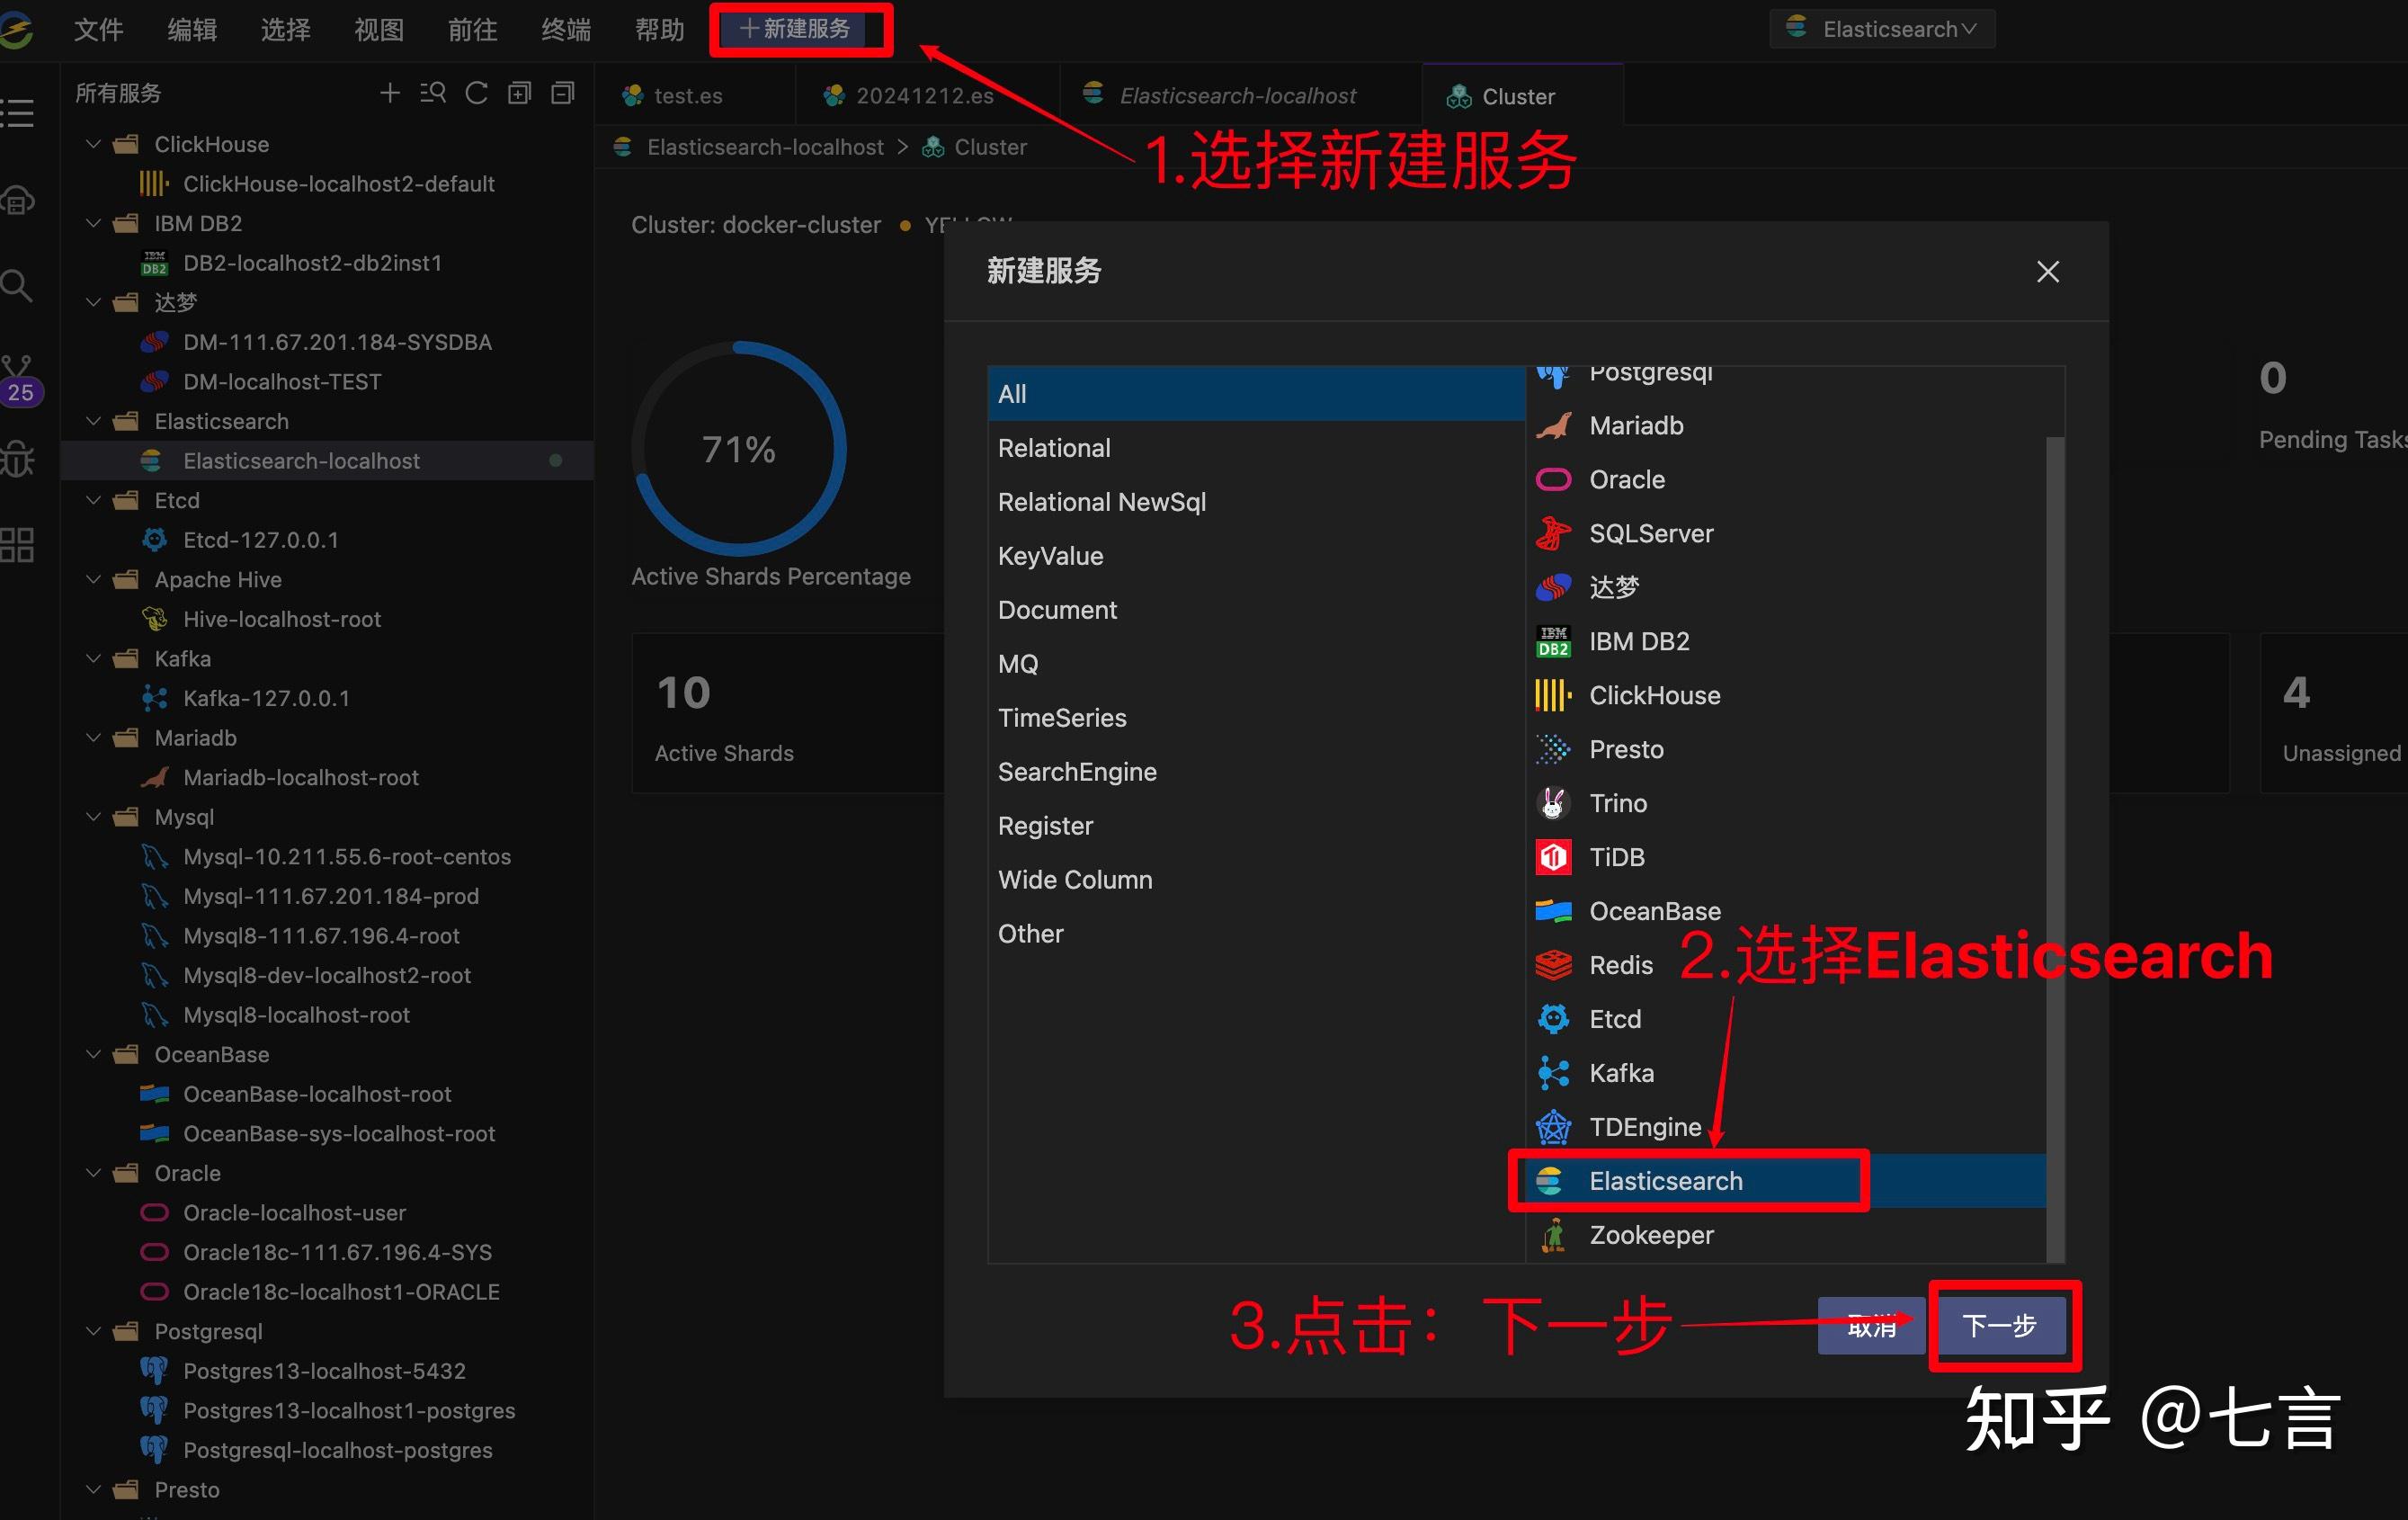Open the 文件 menu
Viewport: 2408px width, 1520px height.
point(98,29)
